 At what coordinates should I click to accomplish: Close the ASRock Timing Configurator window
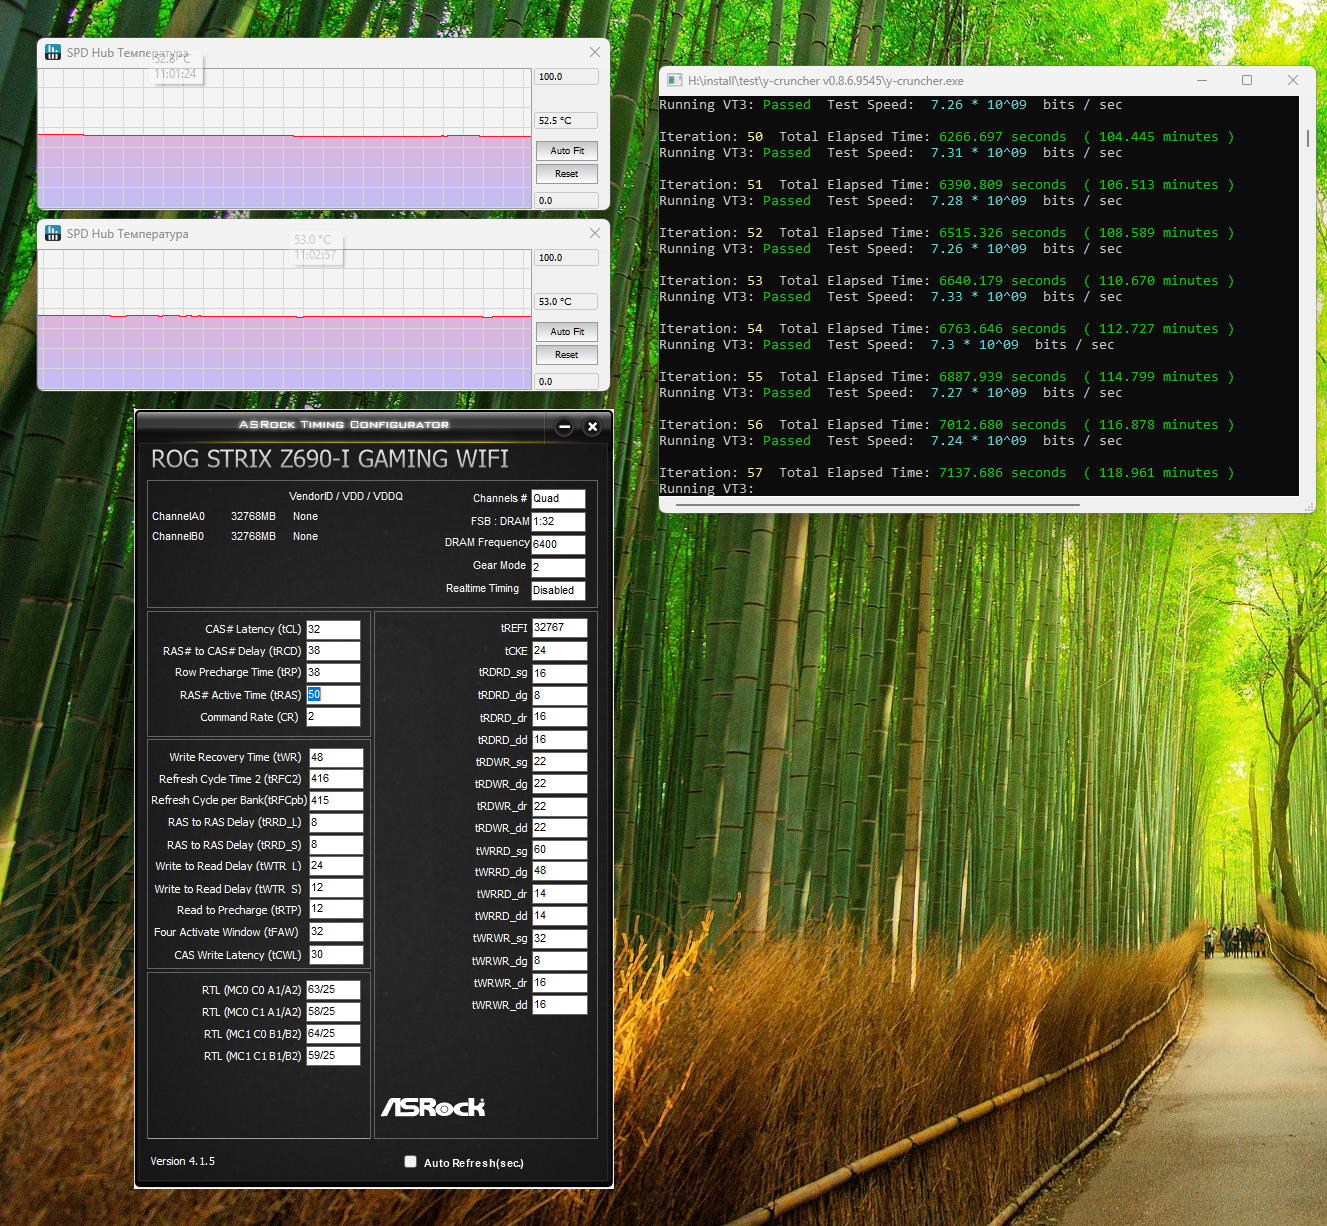[592, 427]
